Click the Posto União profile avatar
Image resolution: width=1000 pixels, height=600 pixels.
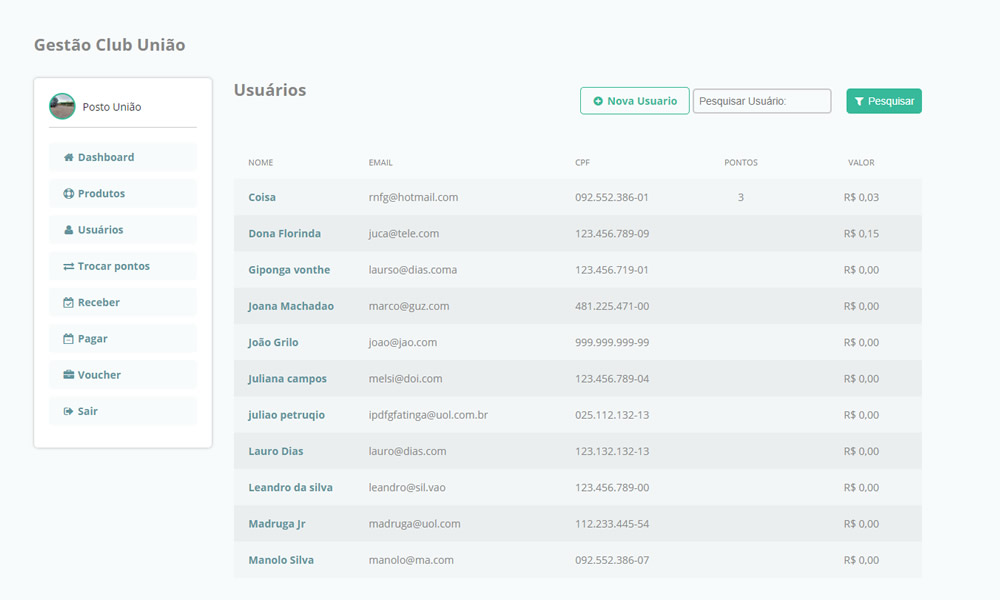pyautogui.click(x=62, y=107)
